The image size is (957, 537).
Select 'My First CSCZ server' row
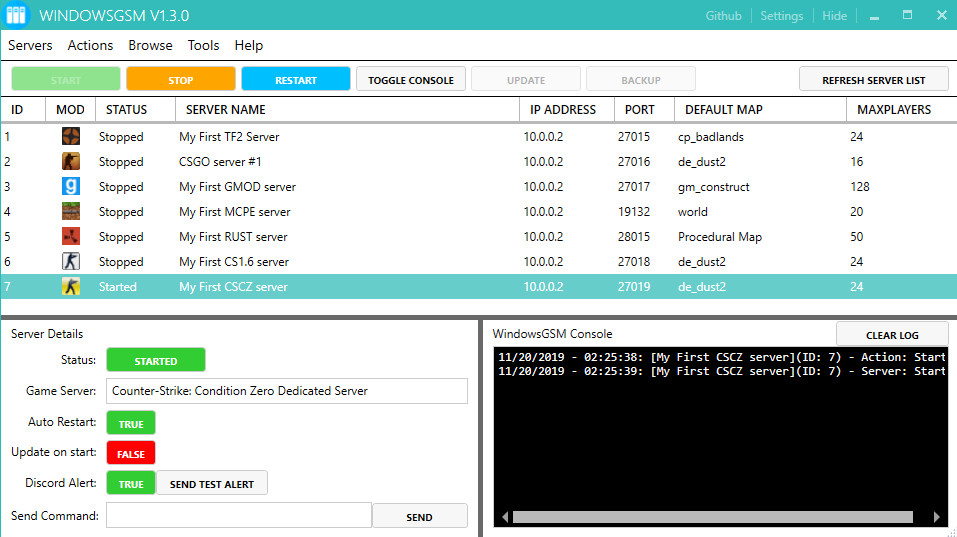point(478,286)
